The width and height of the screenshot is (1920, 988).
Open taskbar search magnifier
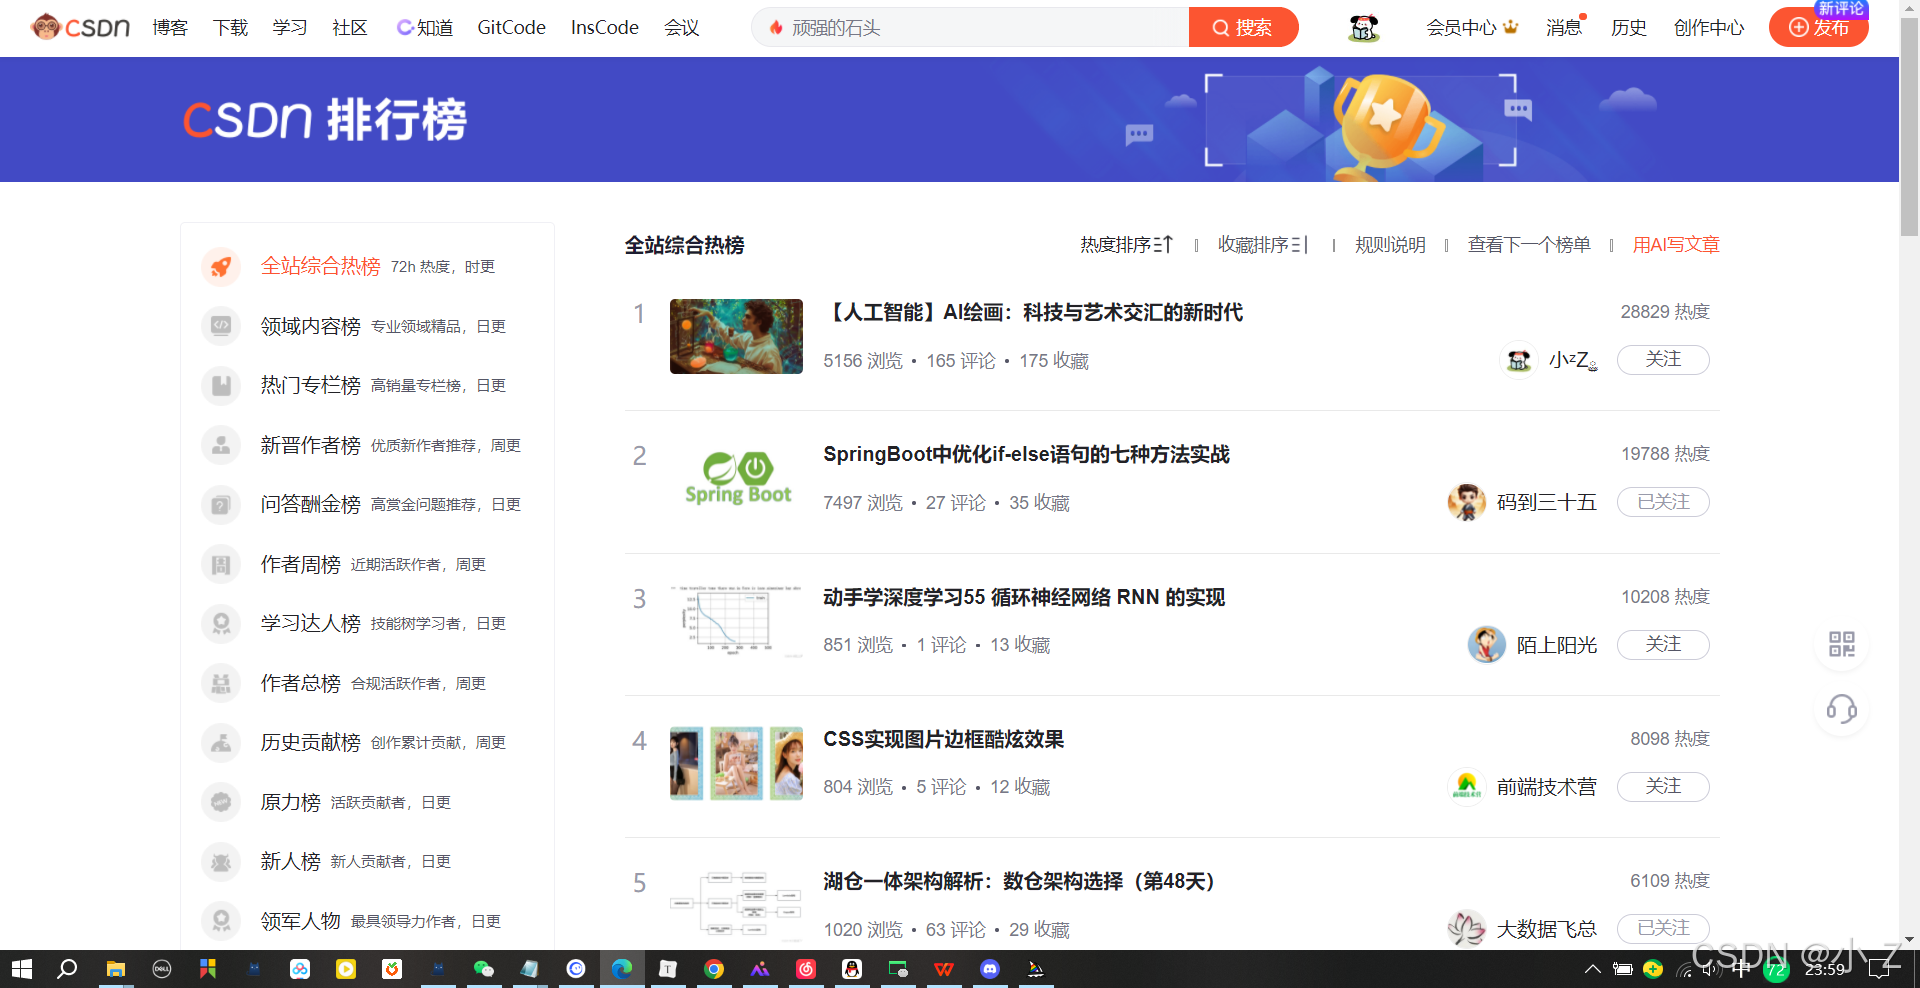[x=67, y=969]
